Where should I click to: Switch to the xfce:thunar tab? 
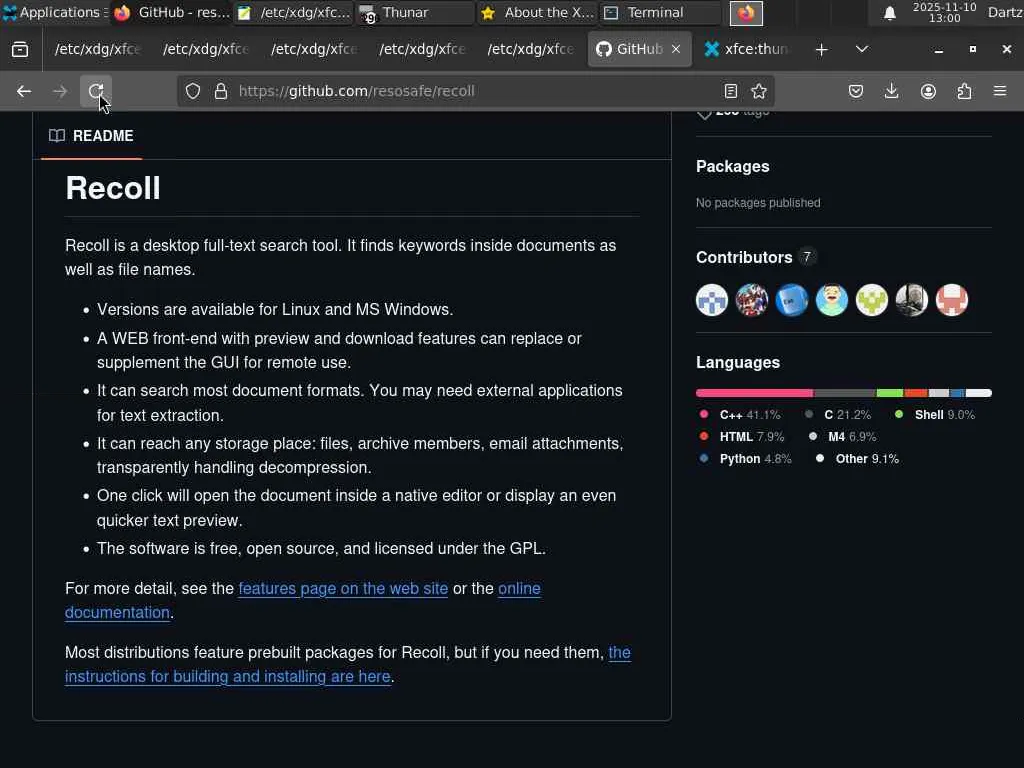click(x=745, y=49)
